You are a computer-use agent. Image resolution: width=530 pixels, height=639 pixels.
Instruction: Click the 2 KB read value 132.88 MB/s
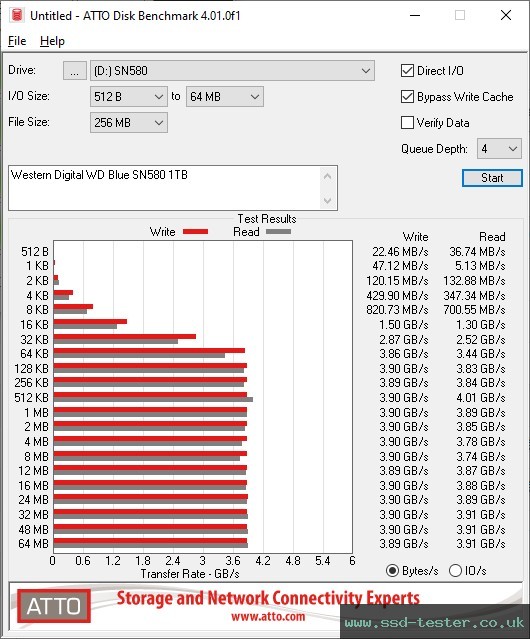474,281
